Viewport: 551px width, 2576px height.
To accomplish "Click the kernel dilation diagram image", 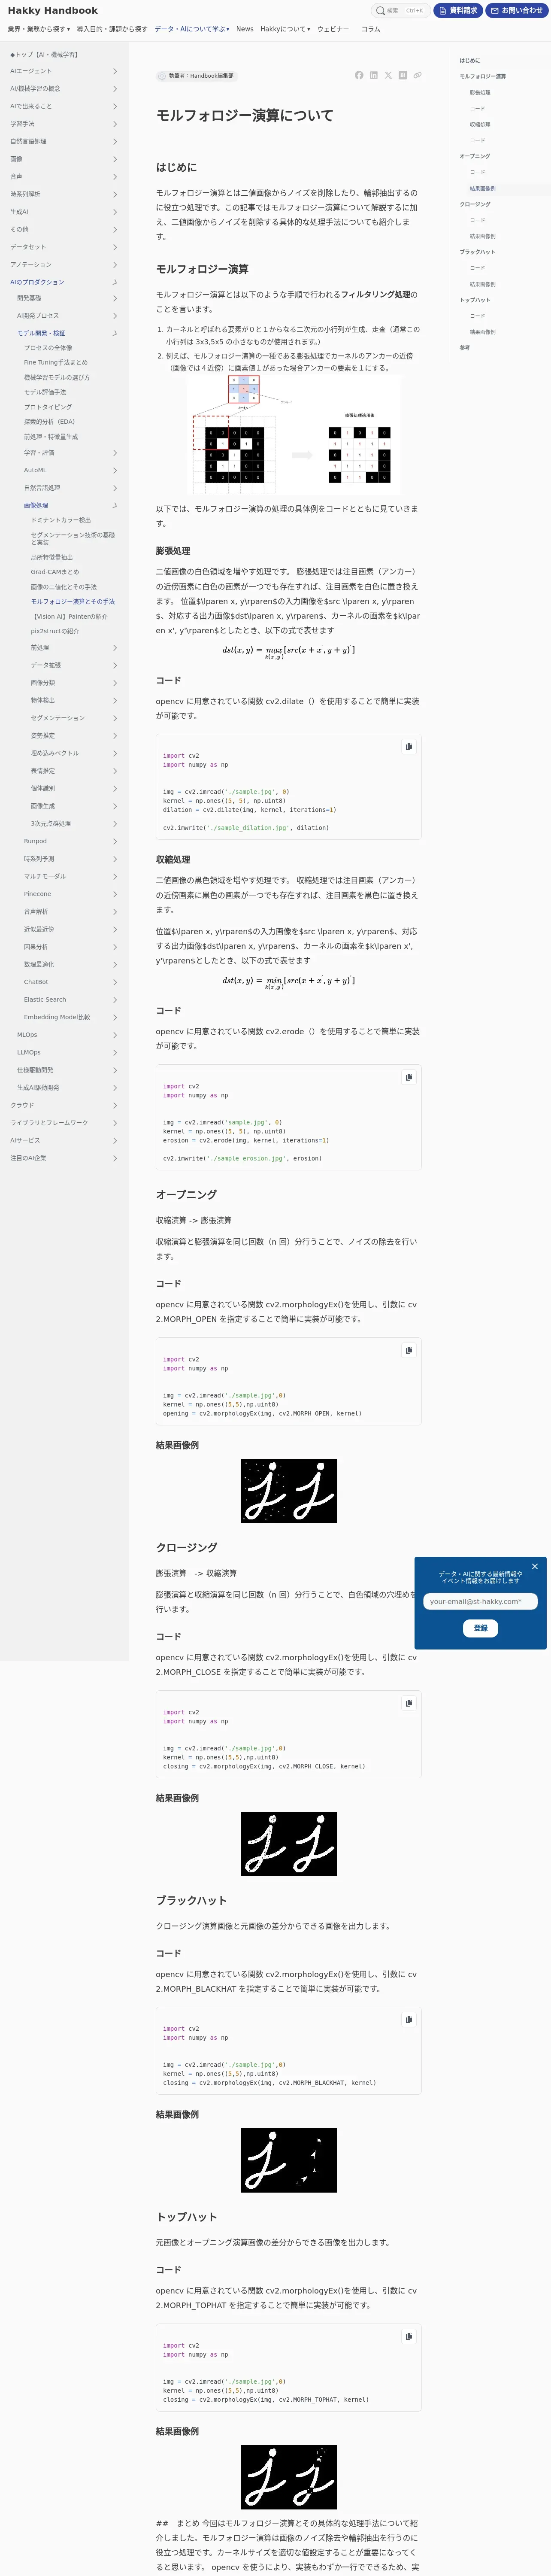I will click(293, 434).
